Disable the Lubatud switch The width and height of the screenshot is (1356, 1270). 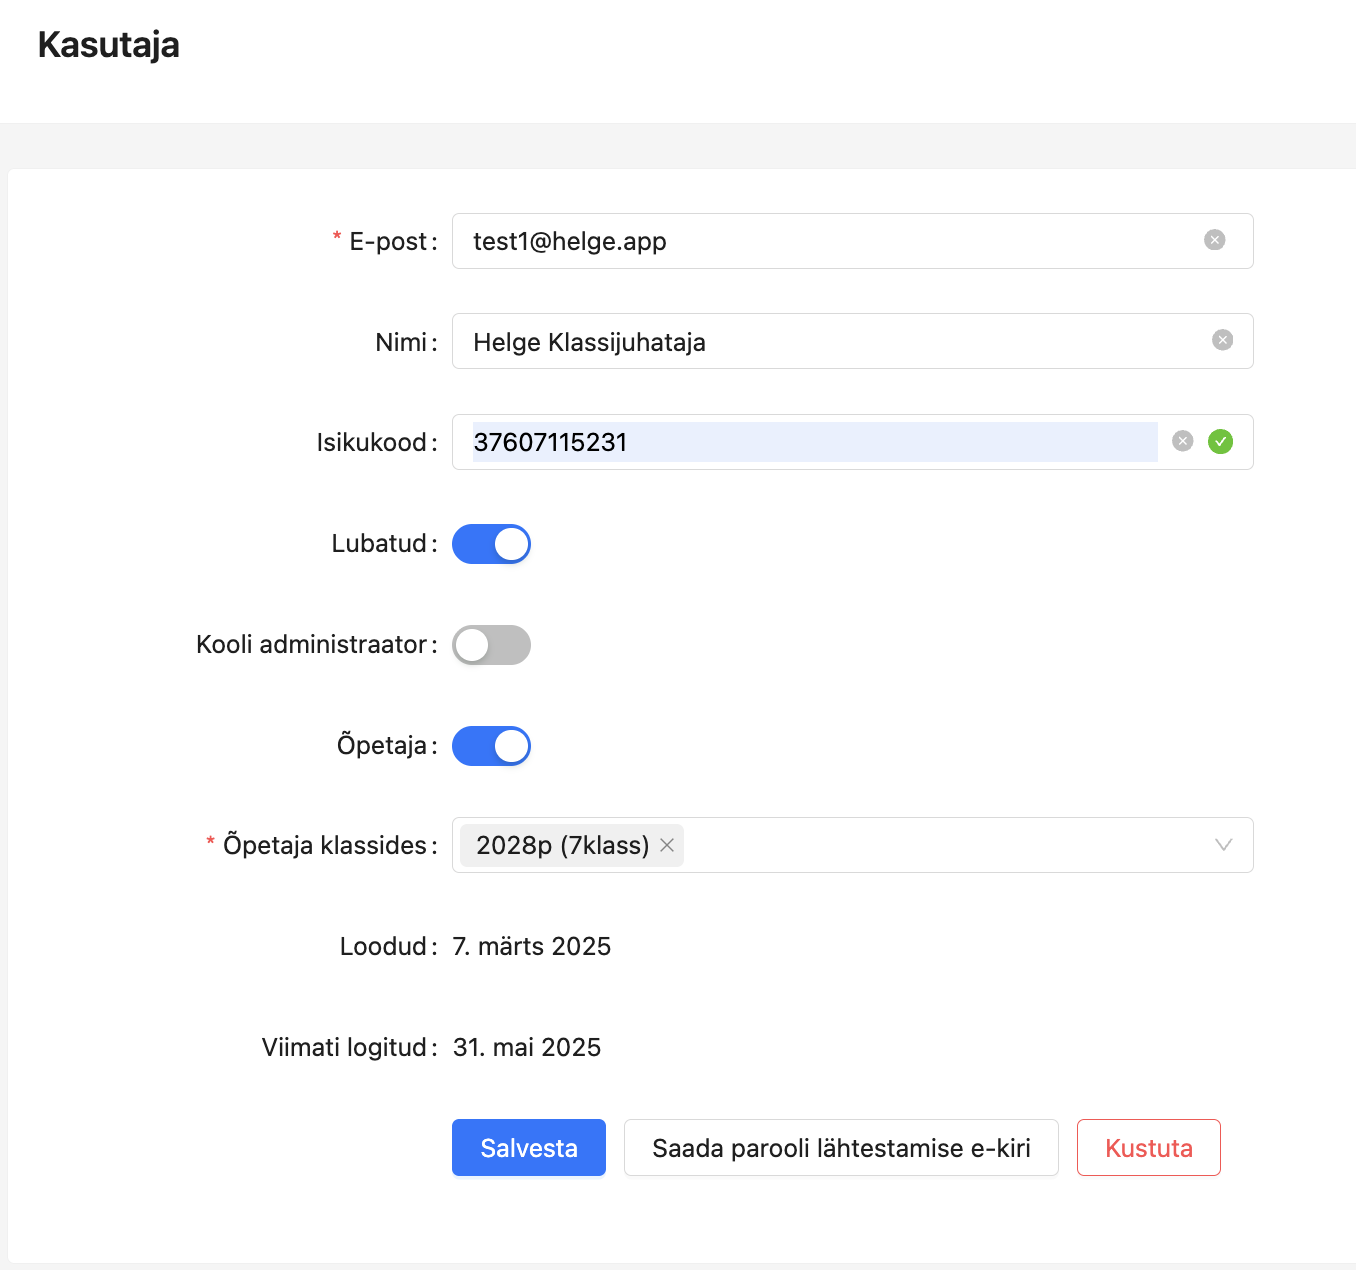pos(491,544)
